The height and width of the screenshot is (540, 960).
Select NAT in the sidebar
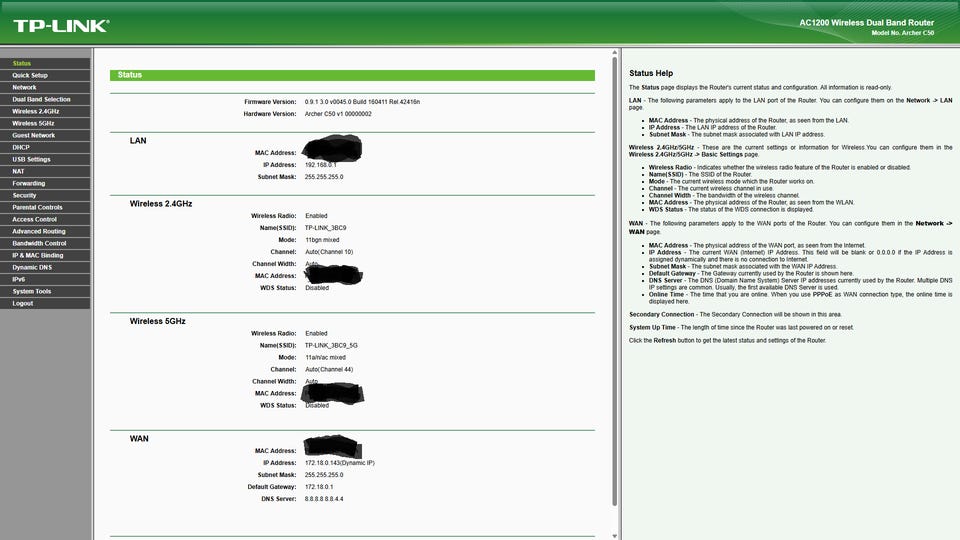45,171
